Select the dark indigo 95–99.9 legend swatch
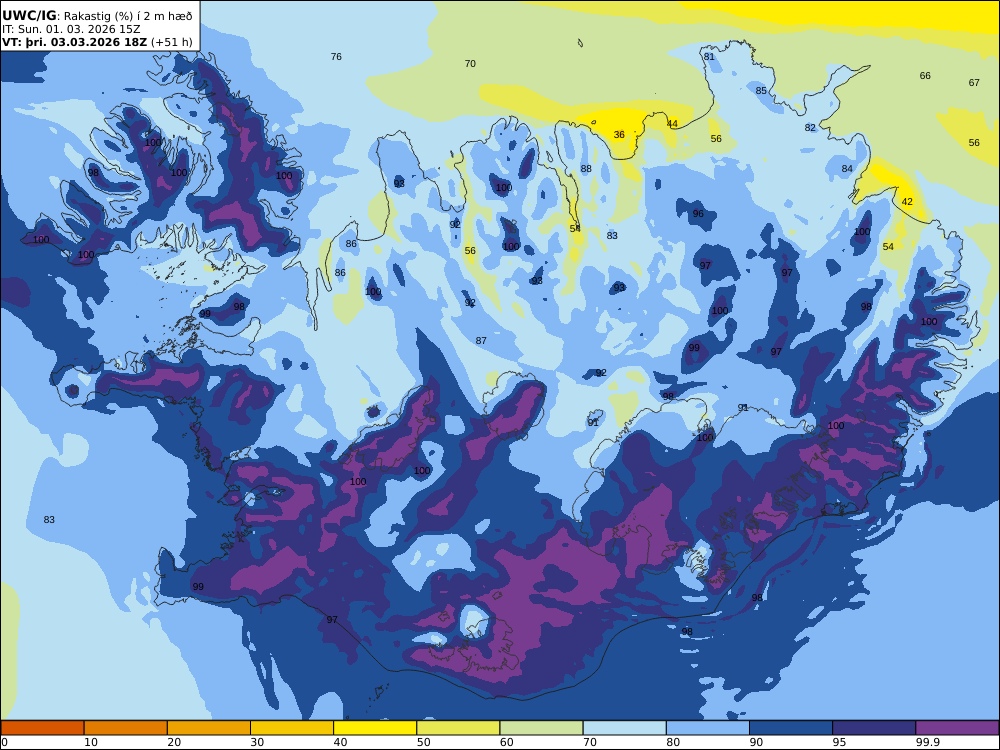This screenshot has width=1000, height=750. 874,728
